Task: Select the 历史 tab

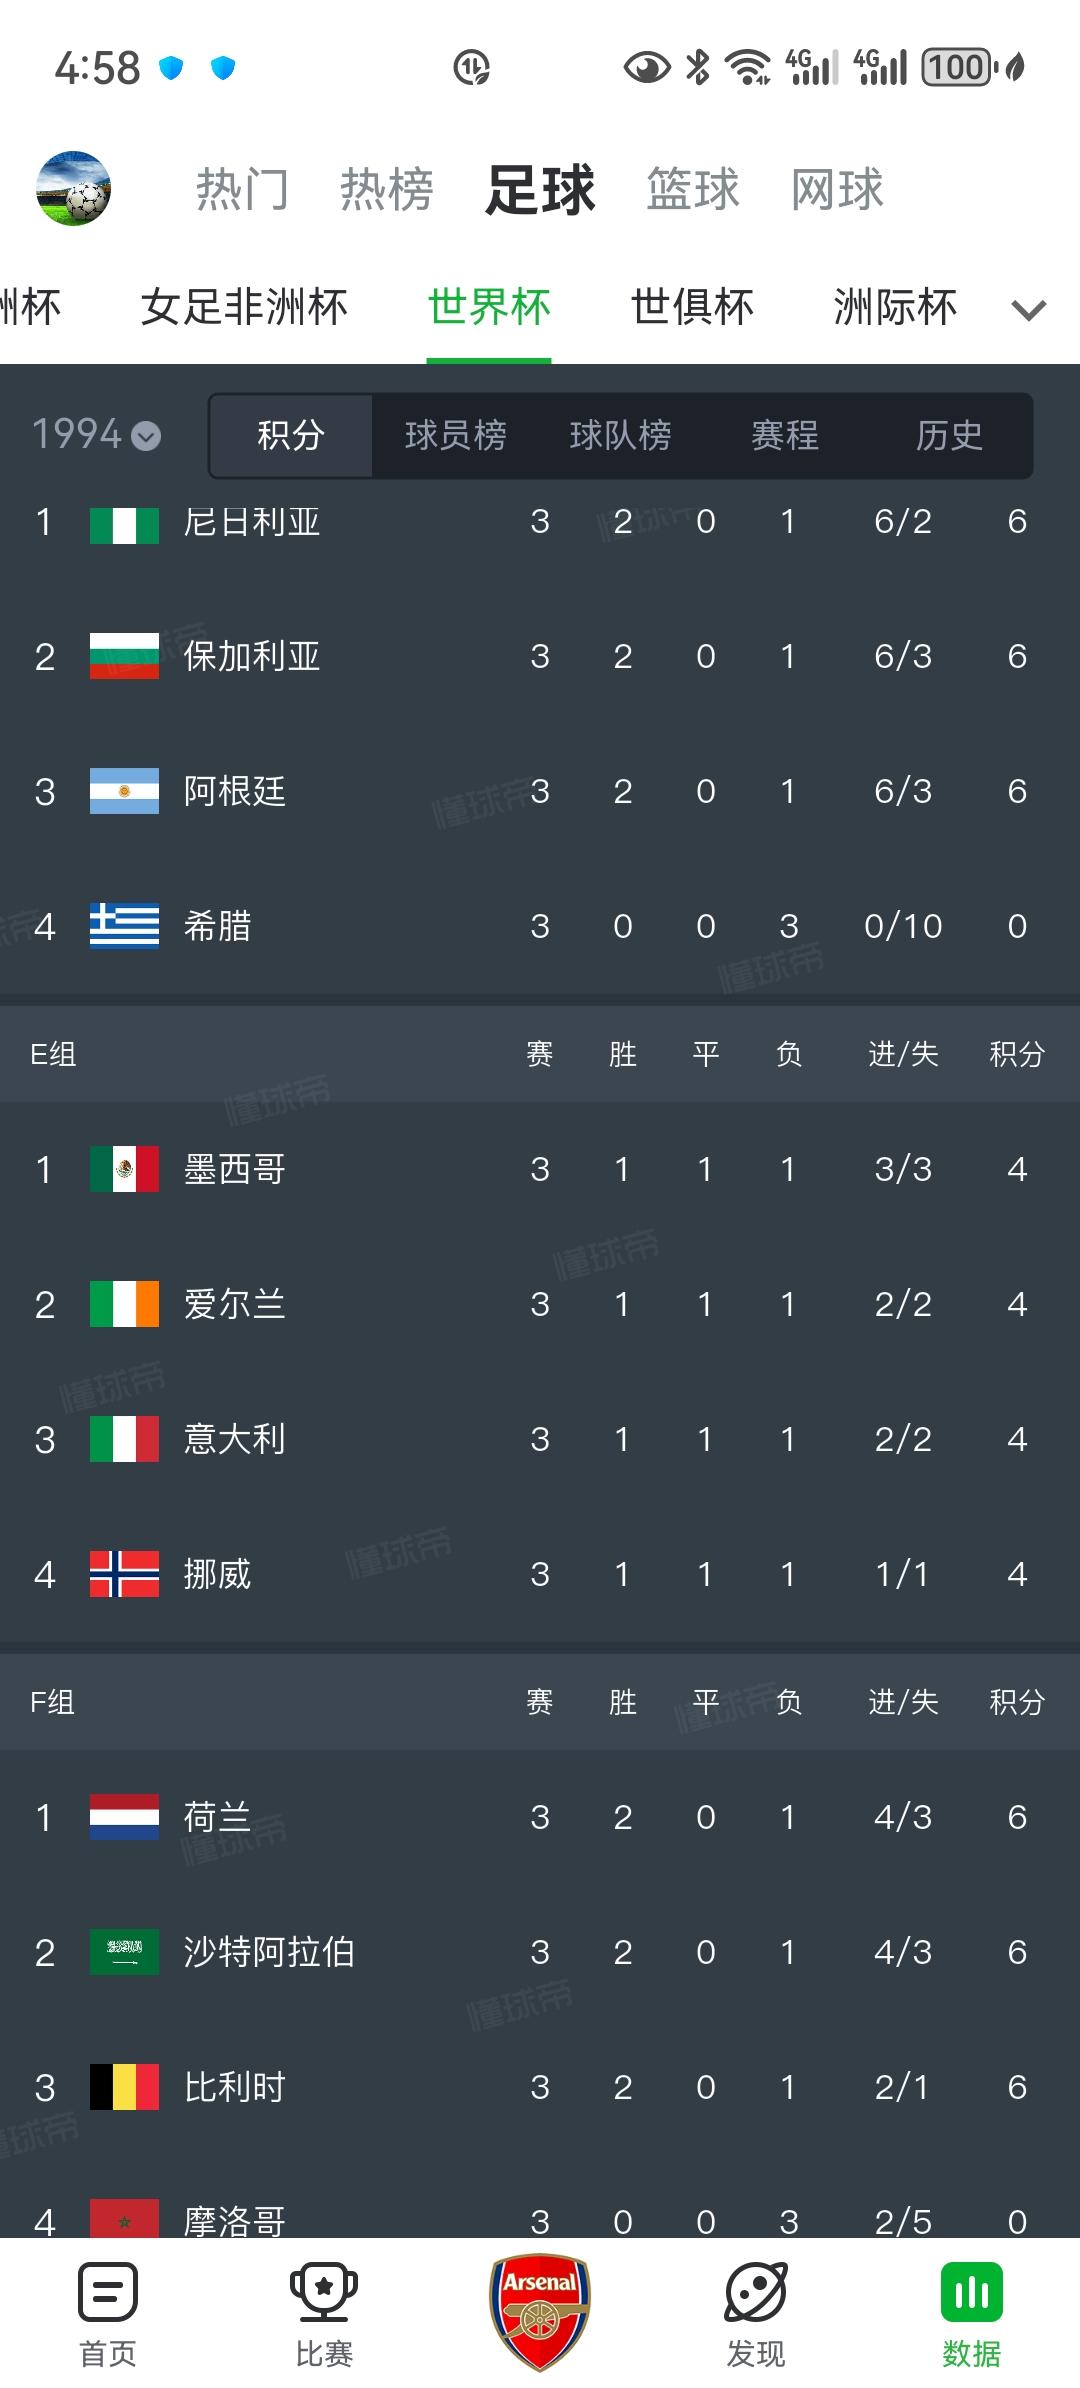Action: coord(949,435)
